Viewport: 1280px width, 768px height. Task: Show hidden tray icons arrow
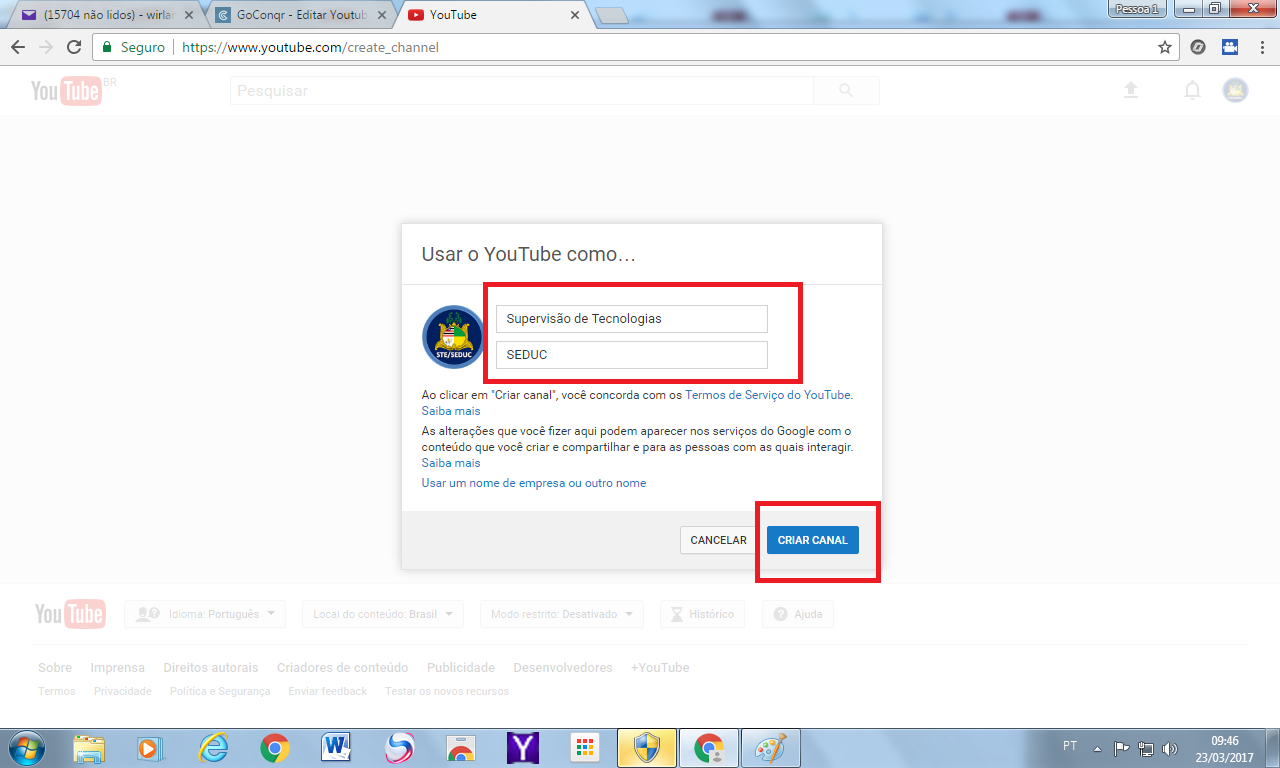[x=1097, y=747]
